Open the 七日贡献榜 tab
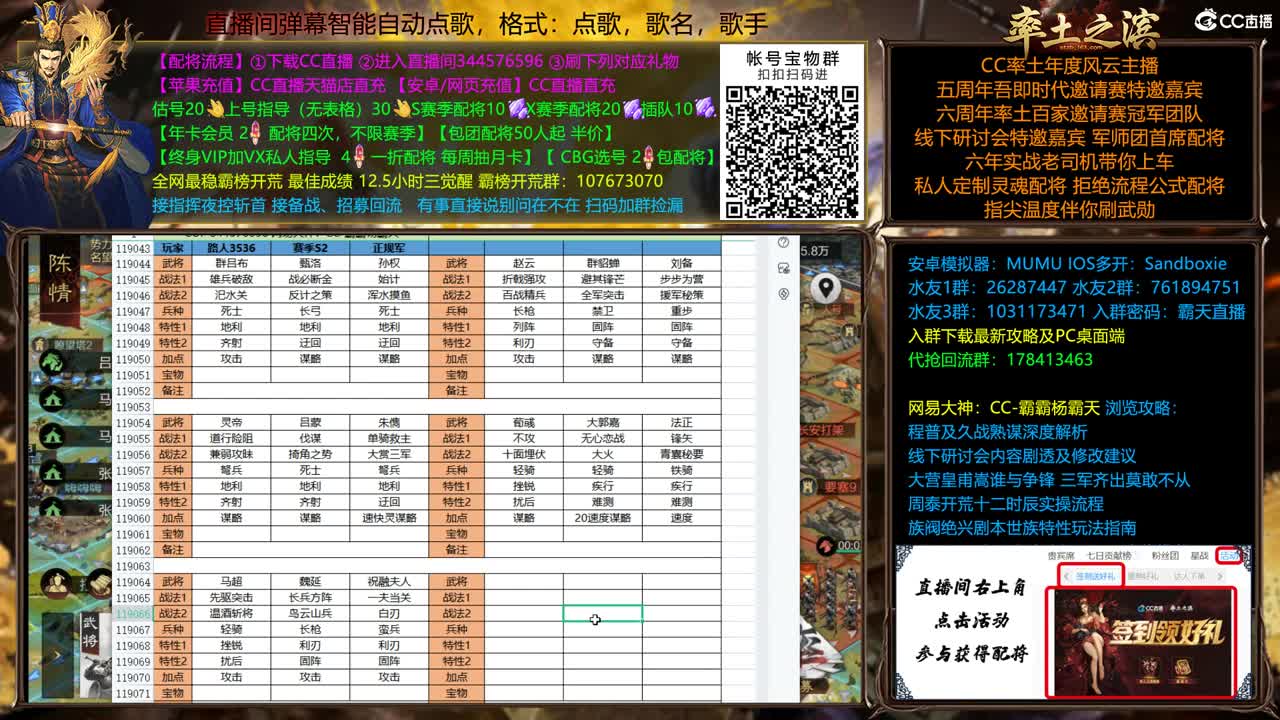This screenshot has height=720, width=1280. coord(1110,556)
